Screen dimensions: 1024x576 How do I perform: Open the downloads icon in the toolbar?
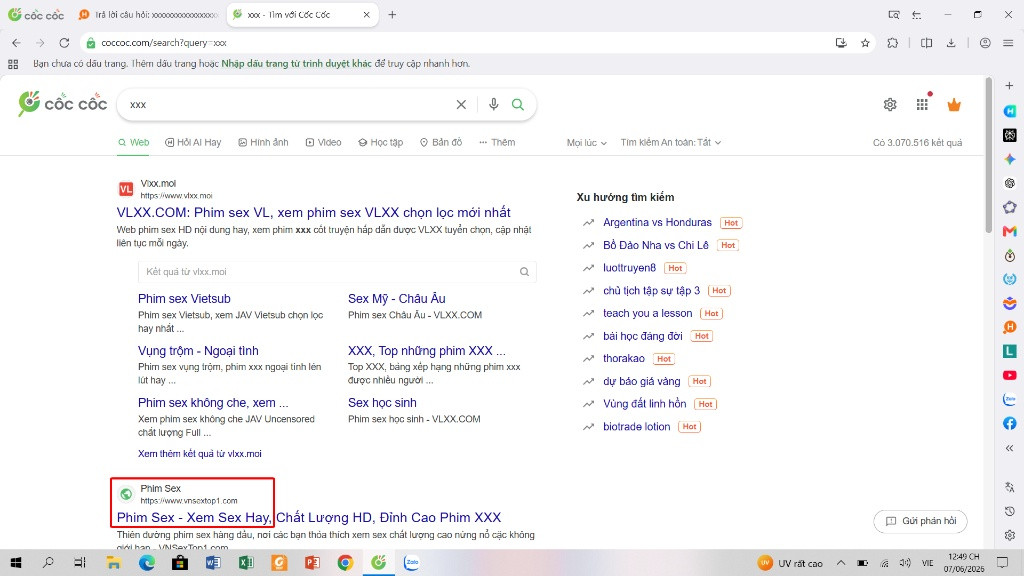951,42
